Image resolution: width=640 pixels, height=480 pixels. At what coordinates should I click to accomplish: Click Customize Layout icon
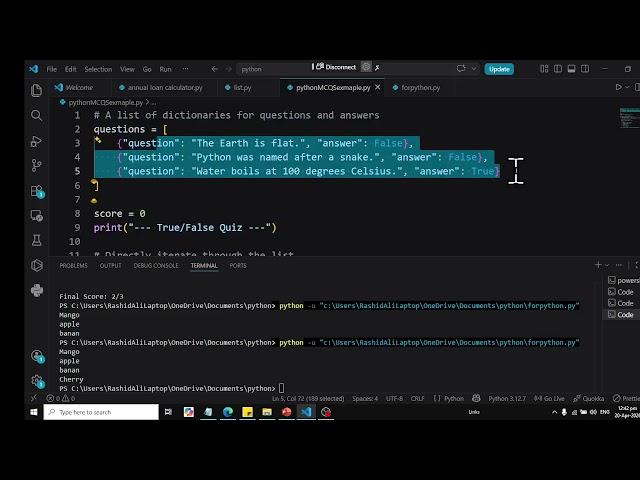(544, 69)
